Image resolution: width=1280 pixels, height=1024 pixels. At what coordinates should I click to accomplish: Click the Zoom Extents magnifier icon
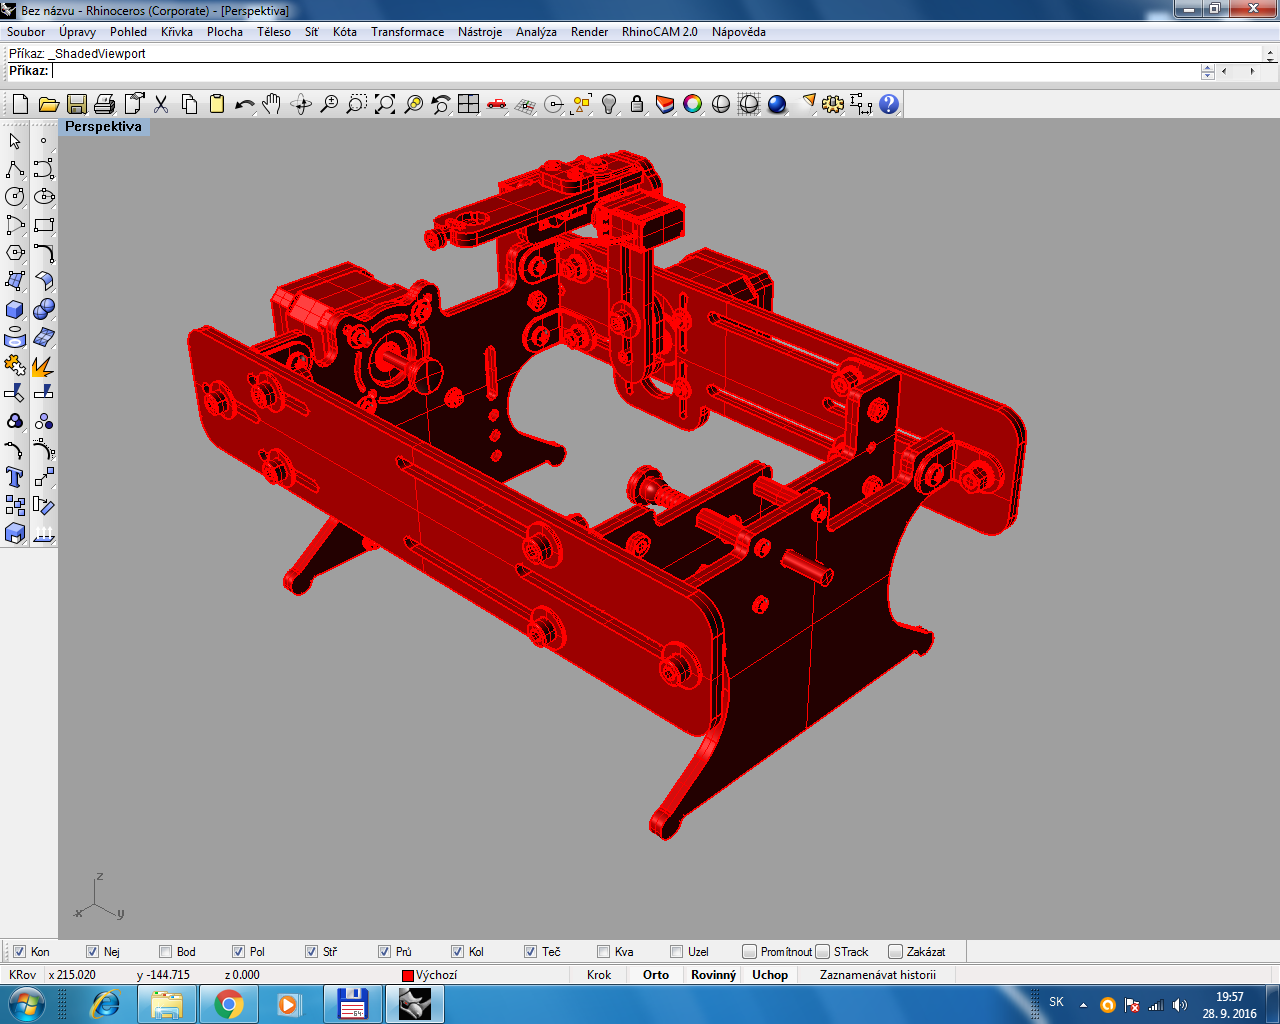point(385,104)
